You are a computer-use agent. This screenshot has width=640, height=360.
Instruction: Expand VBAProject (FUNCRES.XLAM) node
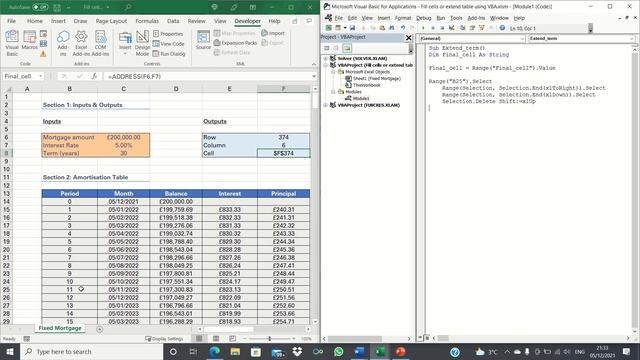pyautogui.click(x=326, y=105)
